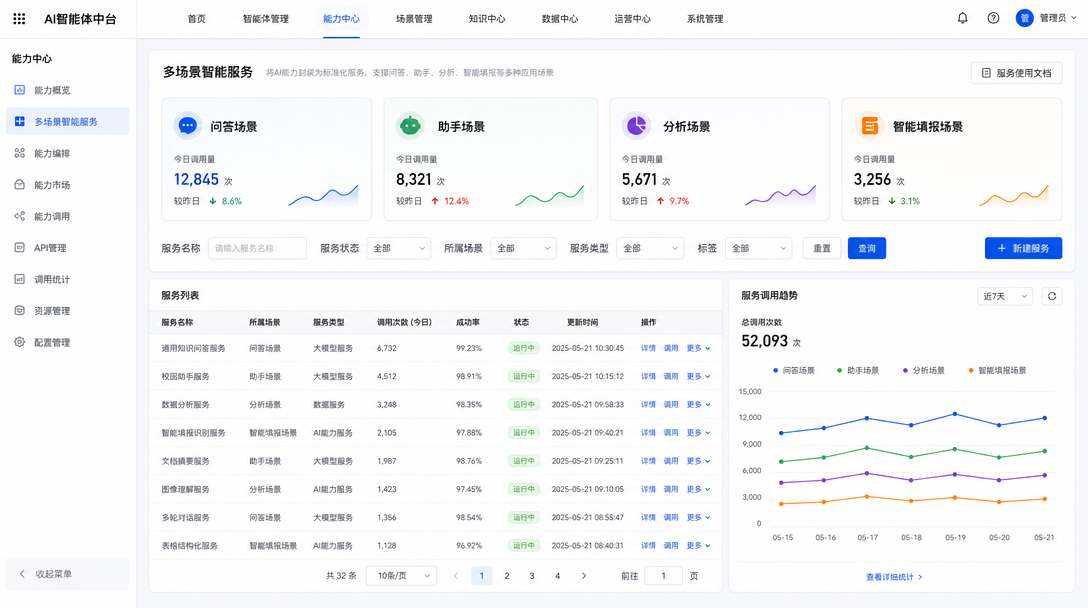Toggle 问答场景 legend series
1088x608 pixels.
794,371
